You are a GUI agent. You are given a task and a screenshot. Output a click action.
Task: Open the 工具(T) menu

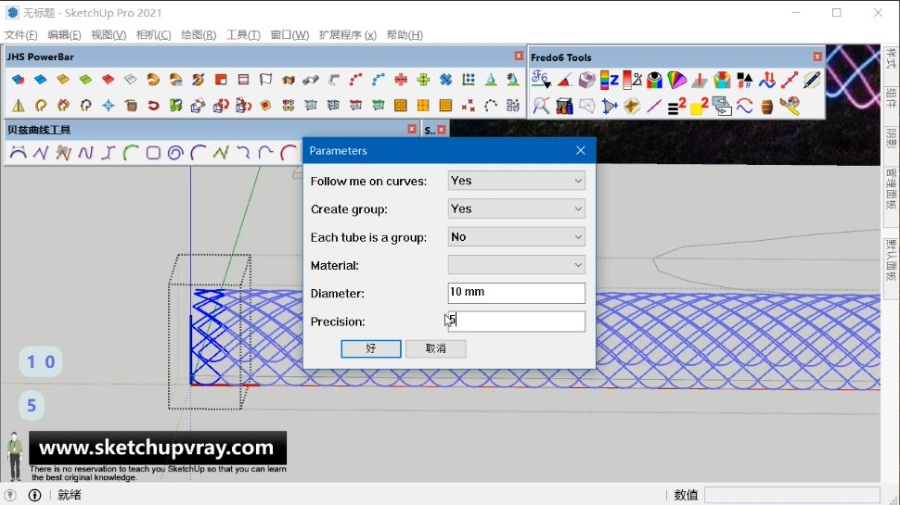243,35
